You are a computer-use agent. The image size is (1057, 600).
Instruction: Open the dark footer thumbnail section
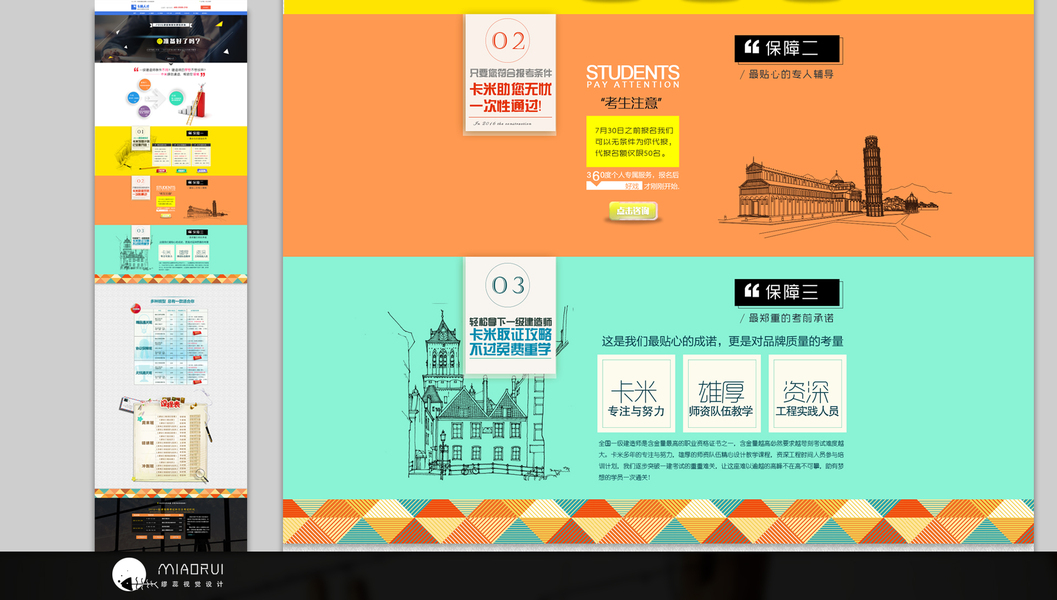(171, 524)
